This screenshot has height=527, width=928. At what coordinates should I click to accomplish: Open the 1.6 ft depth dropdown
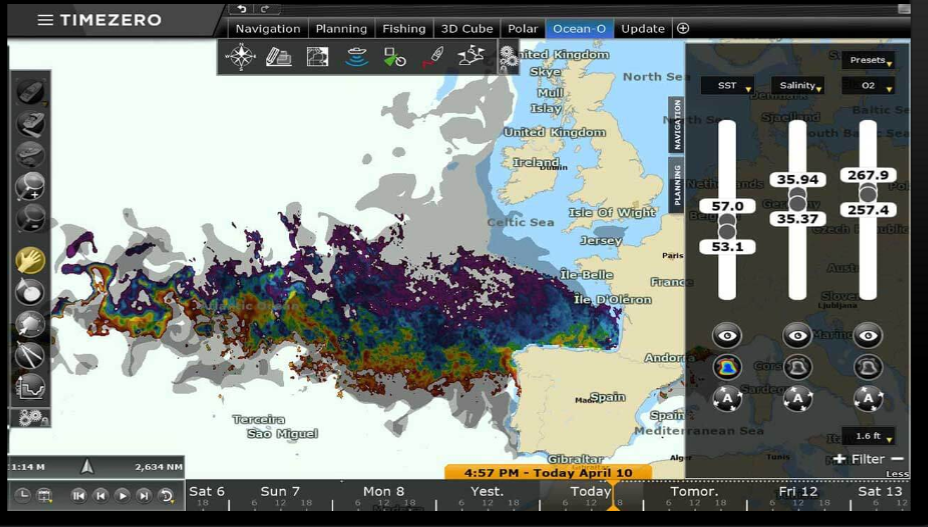(868, 436)
